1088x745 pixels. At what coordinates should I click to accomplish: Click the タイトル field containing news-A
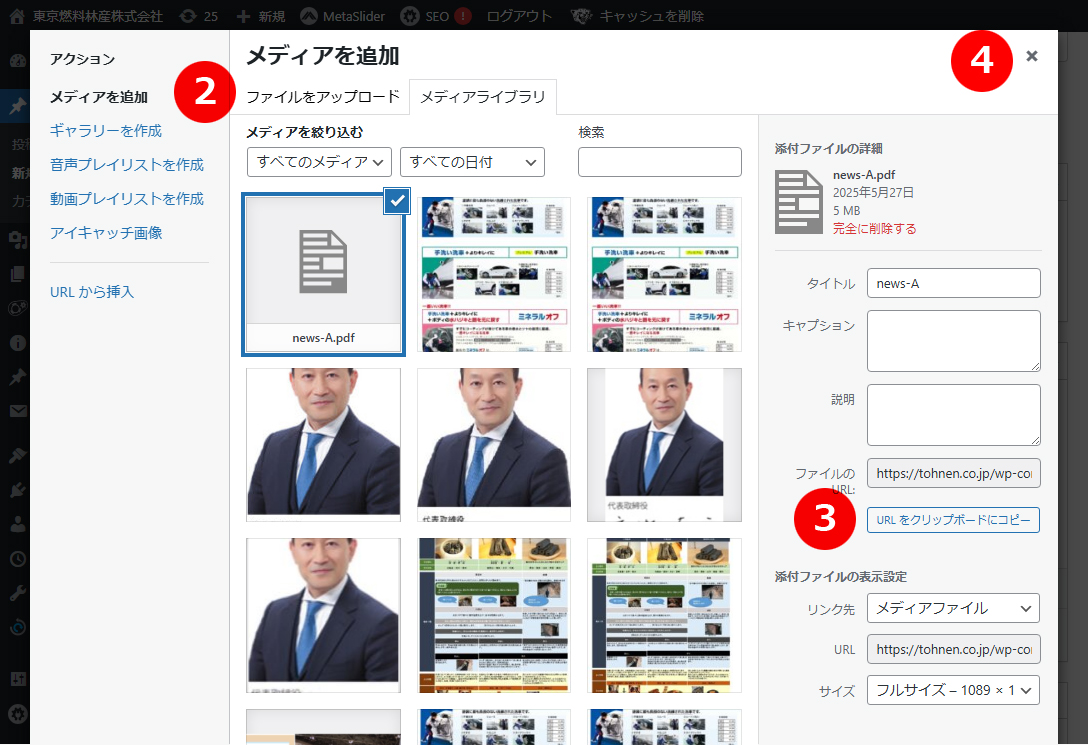pos(953,284)
